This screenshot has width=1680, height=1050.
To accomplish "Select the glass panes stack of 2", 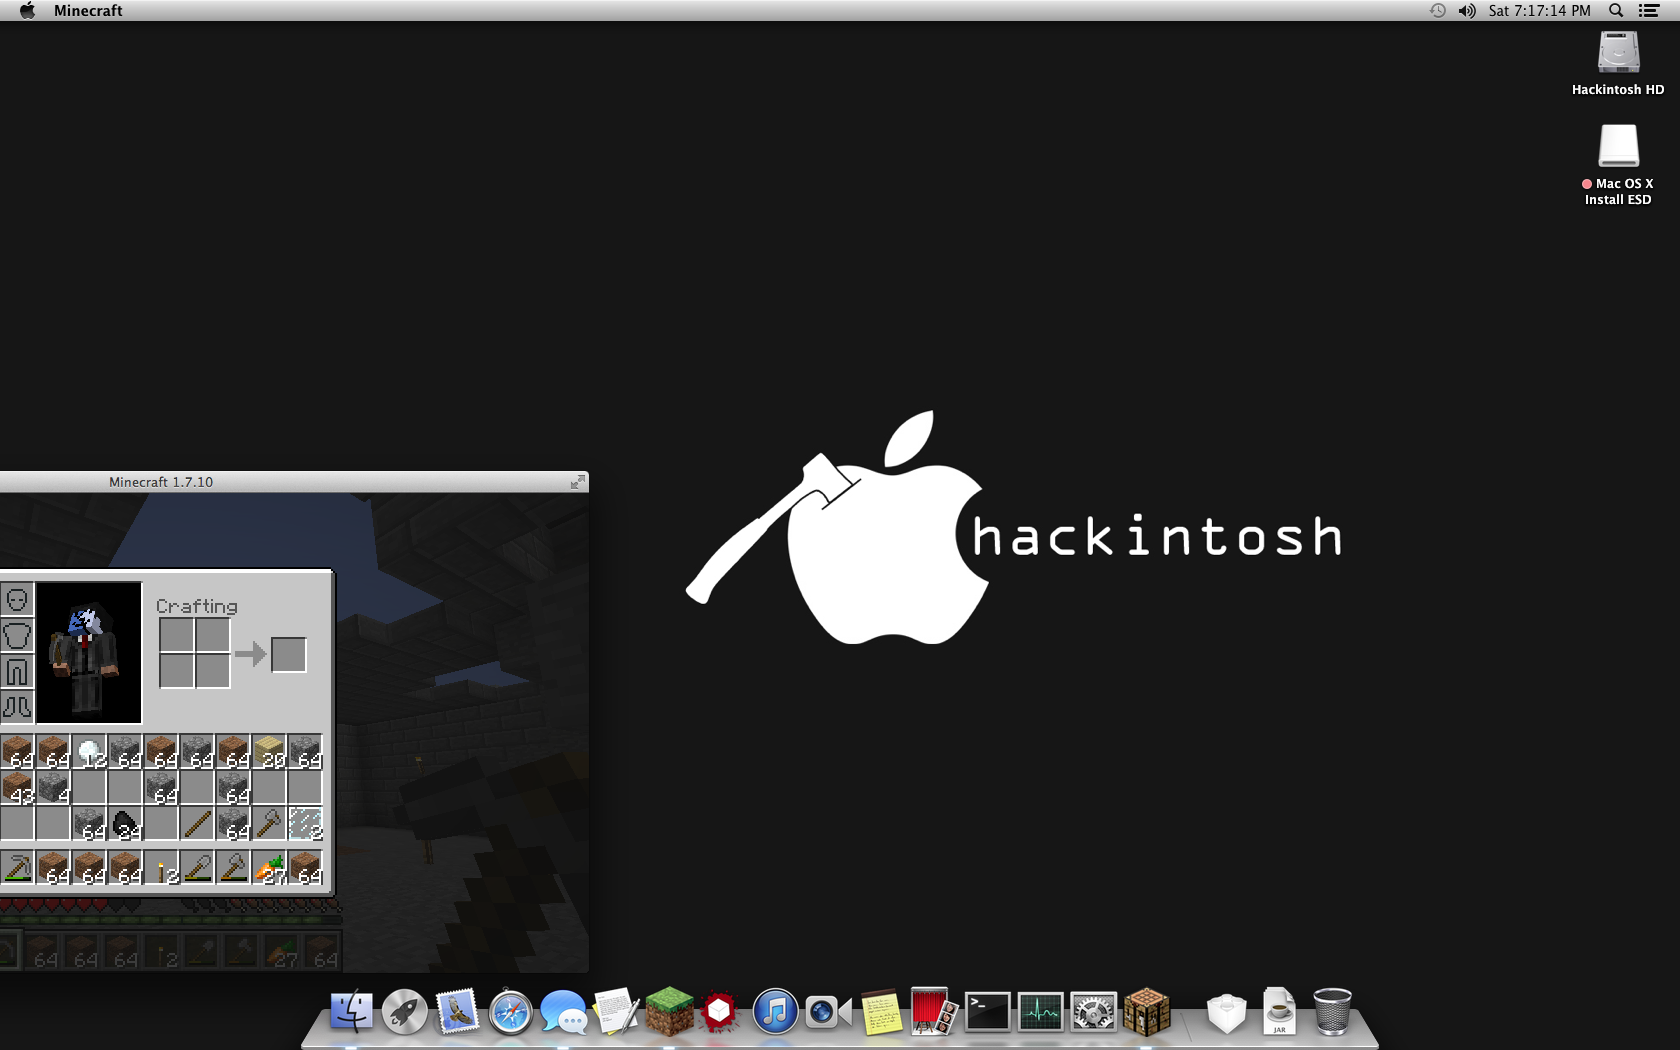I will [x=305, y=824].
